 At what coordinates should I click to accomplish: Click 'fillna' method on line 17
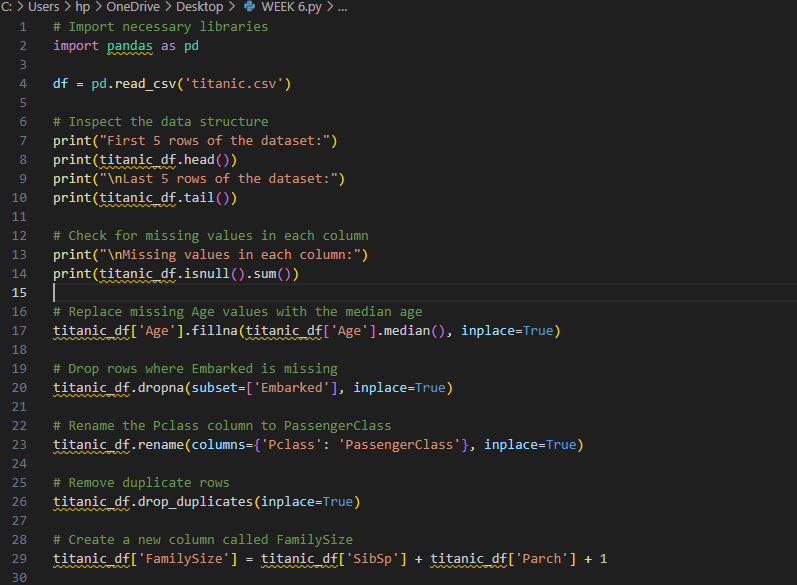pyautogui.click(x=214, y=331)
